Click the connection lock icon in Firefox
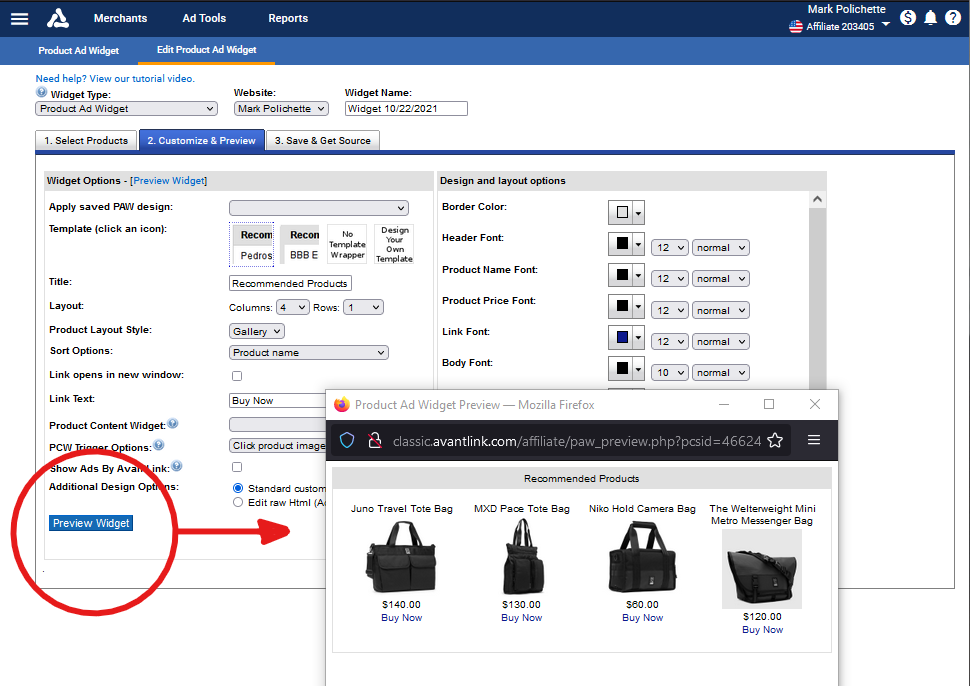 coord(374,440)
